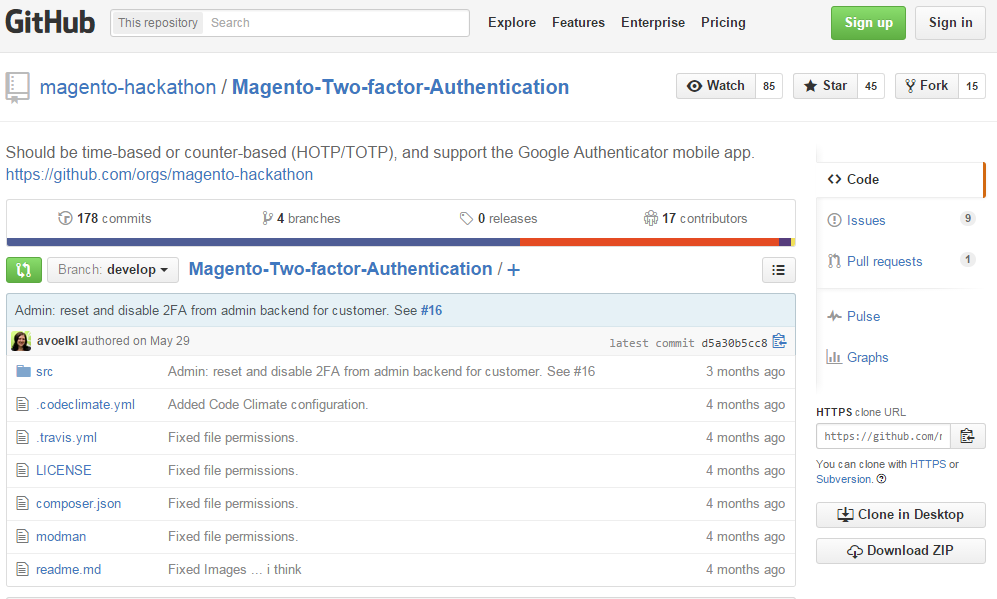Open the Graphs tab label
The height and width of the screenshot is (599, 997).
[x=867, y=357]
